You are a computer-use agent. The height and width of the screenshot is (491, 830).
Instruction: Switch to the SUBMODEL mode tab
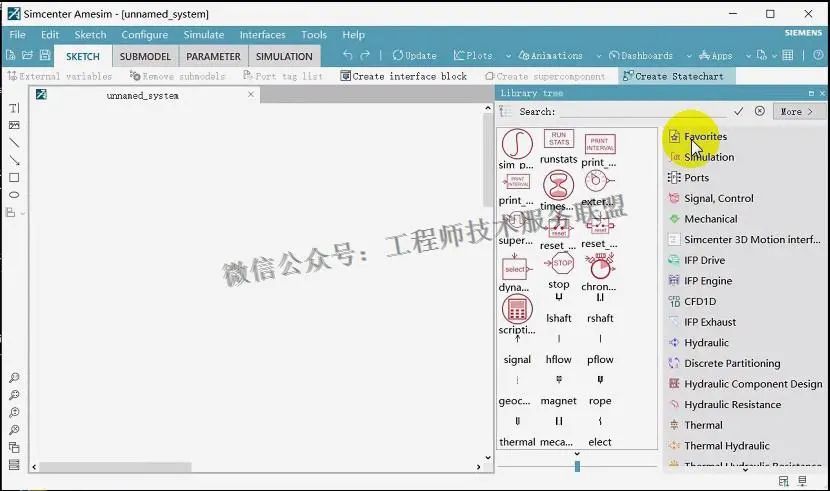(x=145, y=56)
